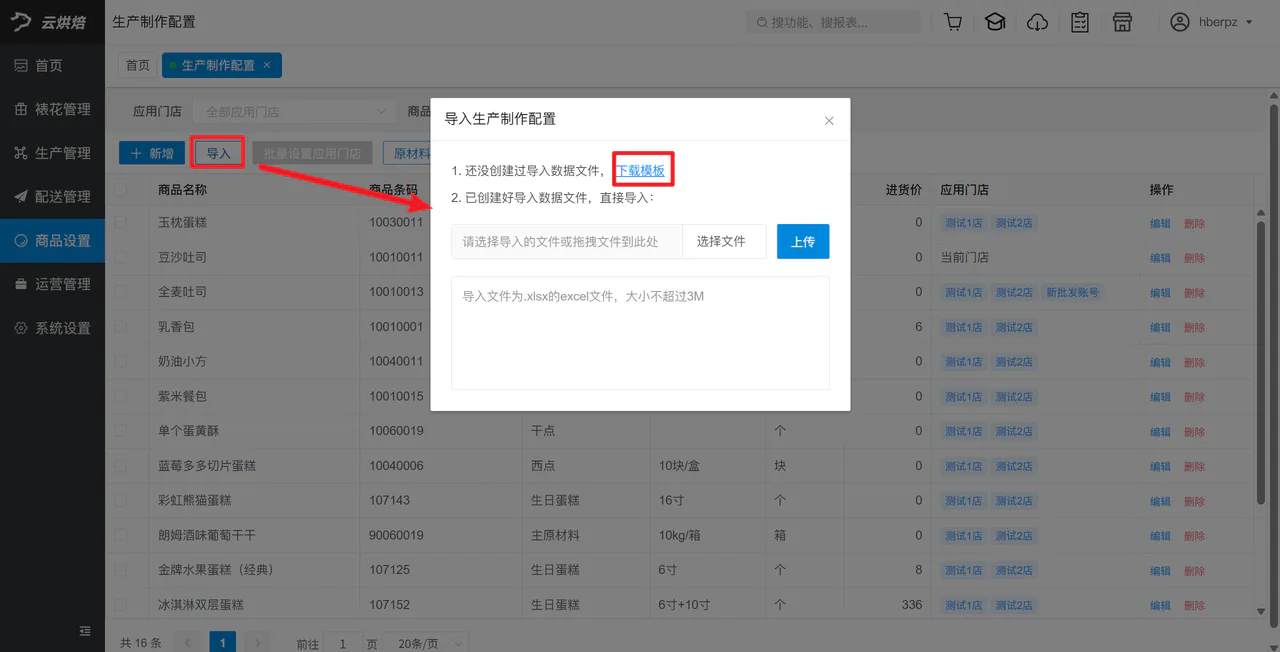Viewport: 1280px width, 652px height.
Task: Focus the 搜功能、搜报表 search field
Action: (x=833, y=22)
